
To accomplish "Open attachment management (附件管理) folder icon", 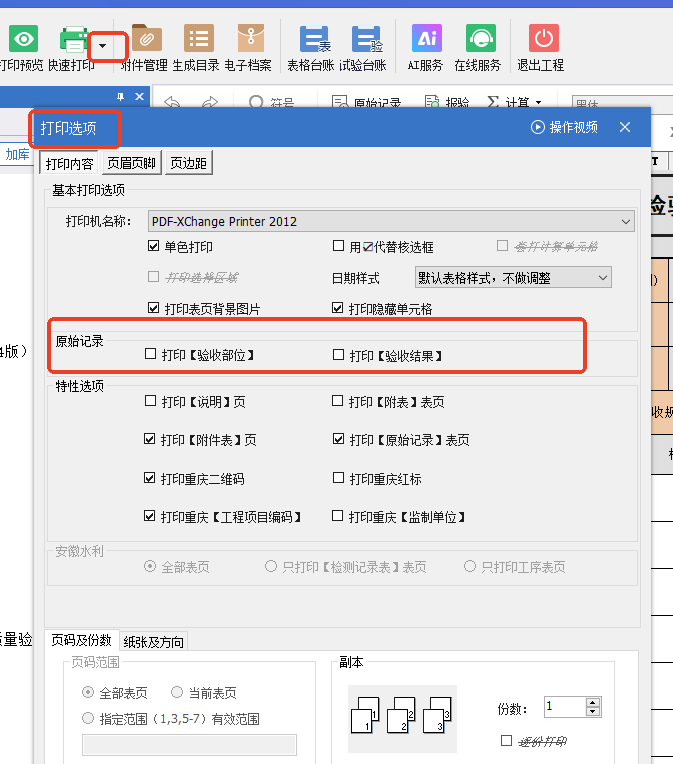I will click(146, 38).
